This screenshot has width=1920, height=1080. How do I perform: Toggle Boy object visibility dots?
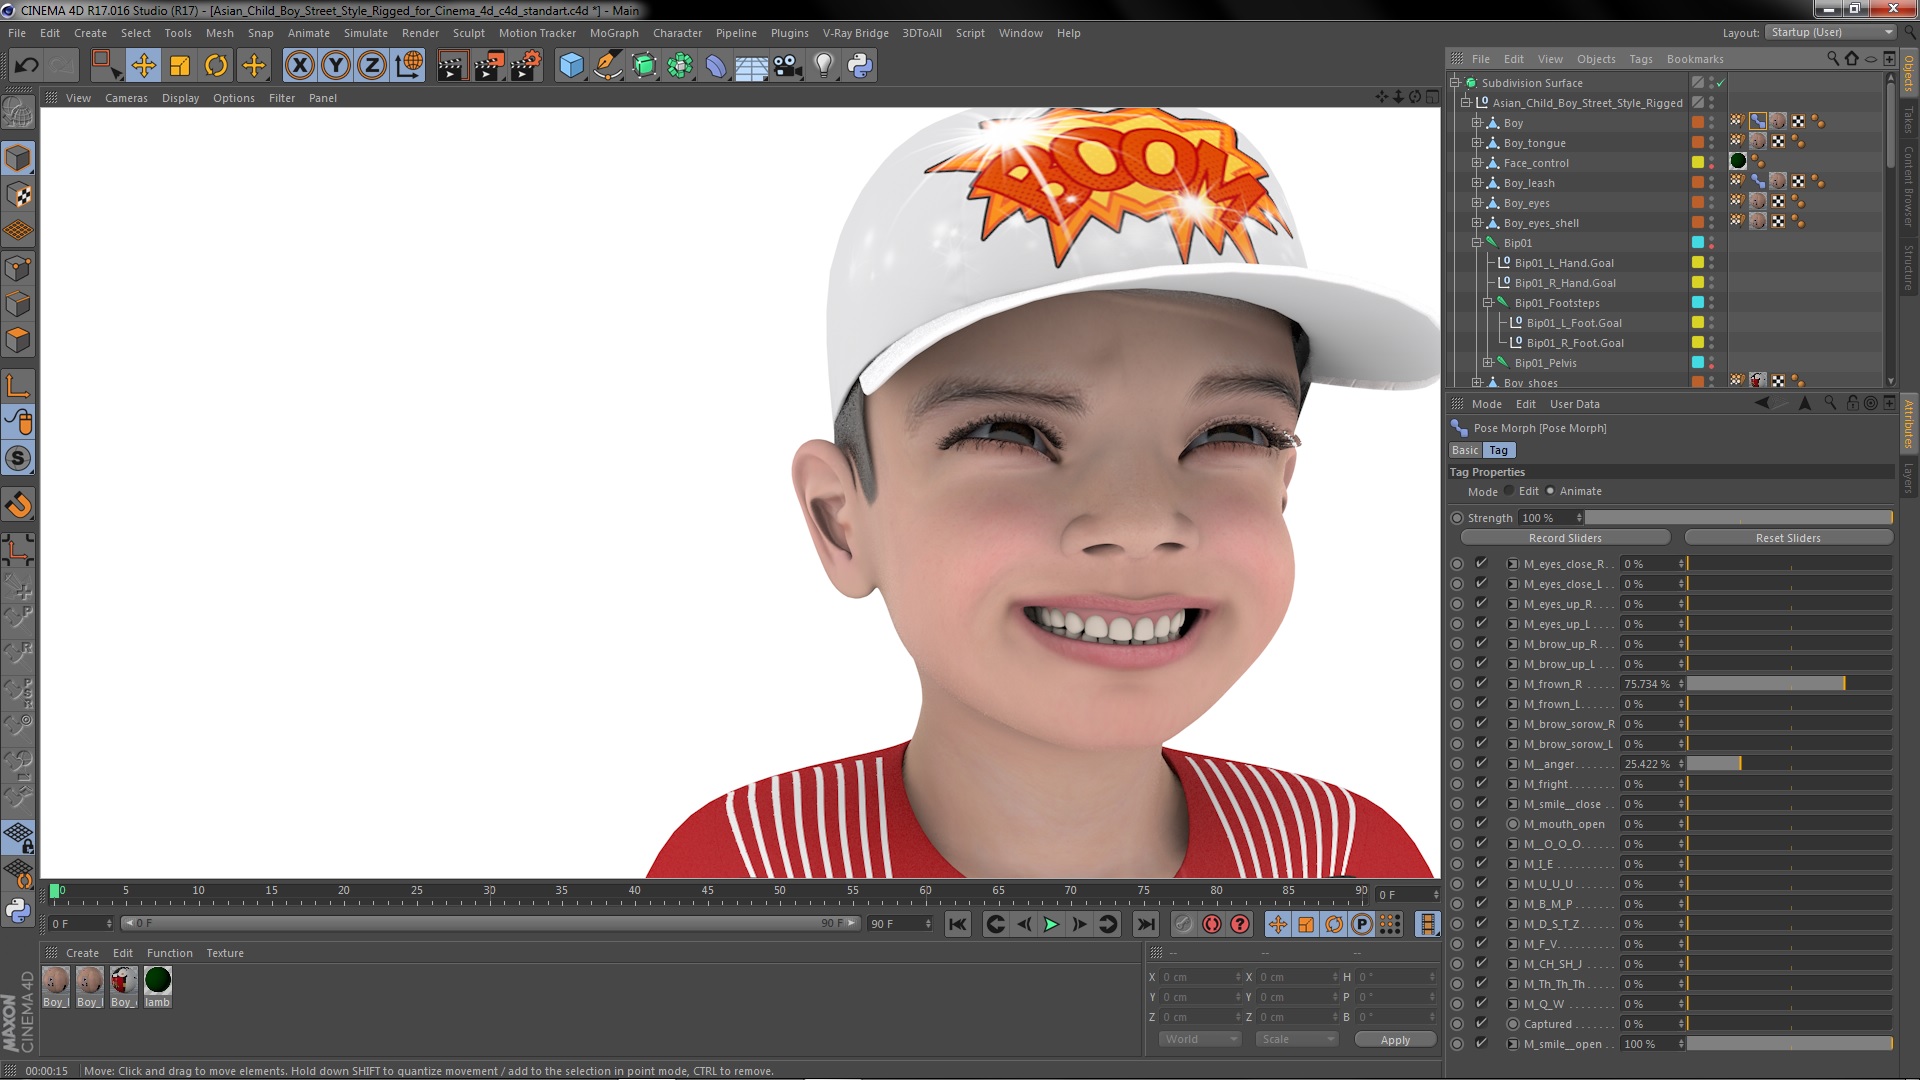1711,123
